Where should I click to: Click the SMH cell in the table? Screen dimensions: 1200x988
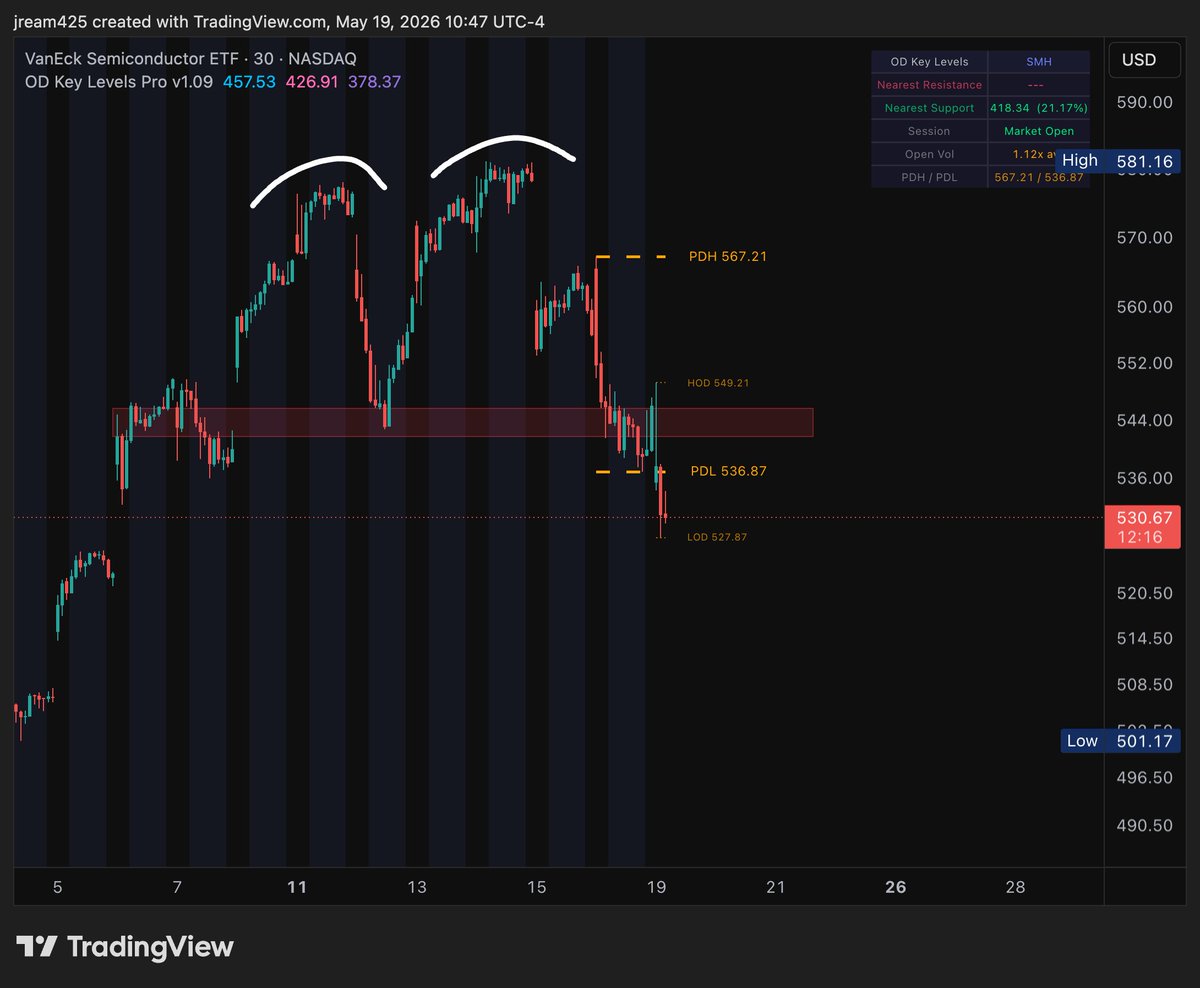[1039, 62]
